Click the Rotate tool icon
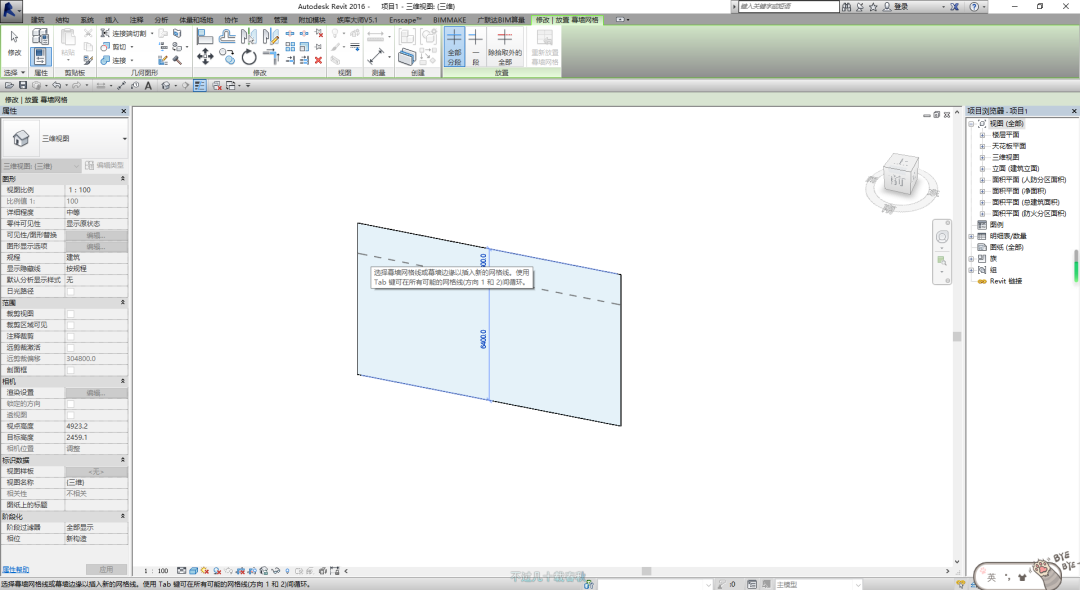Viewport: 1080px width, 590px height. 249,57
